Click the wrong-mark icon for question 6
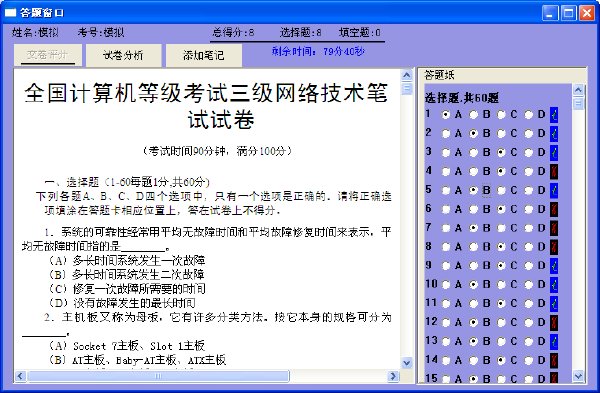Image resolution: width=600 pixels, height=393 pixels. [x=554, y=209]
